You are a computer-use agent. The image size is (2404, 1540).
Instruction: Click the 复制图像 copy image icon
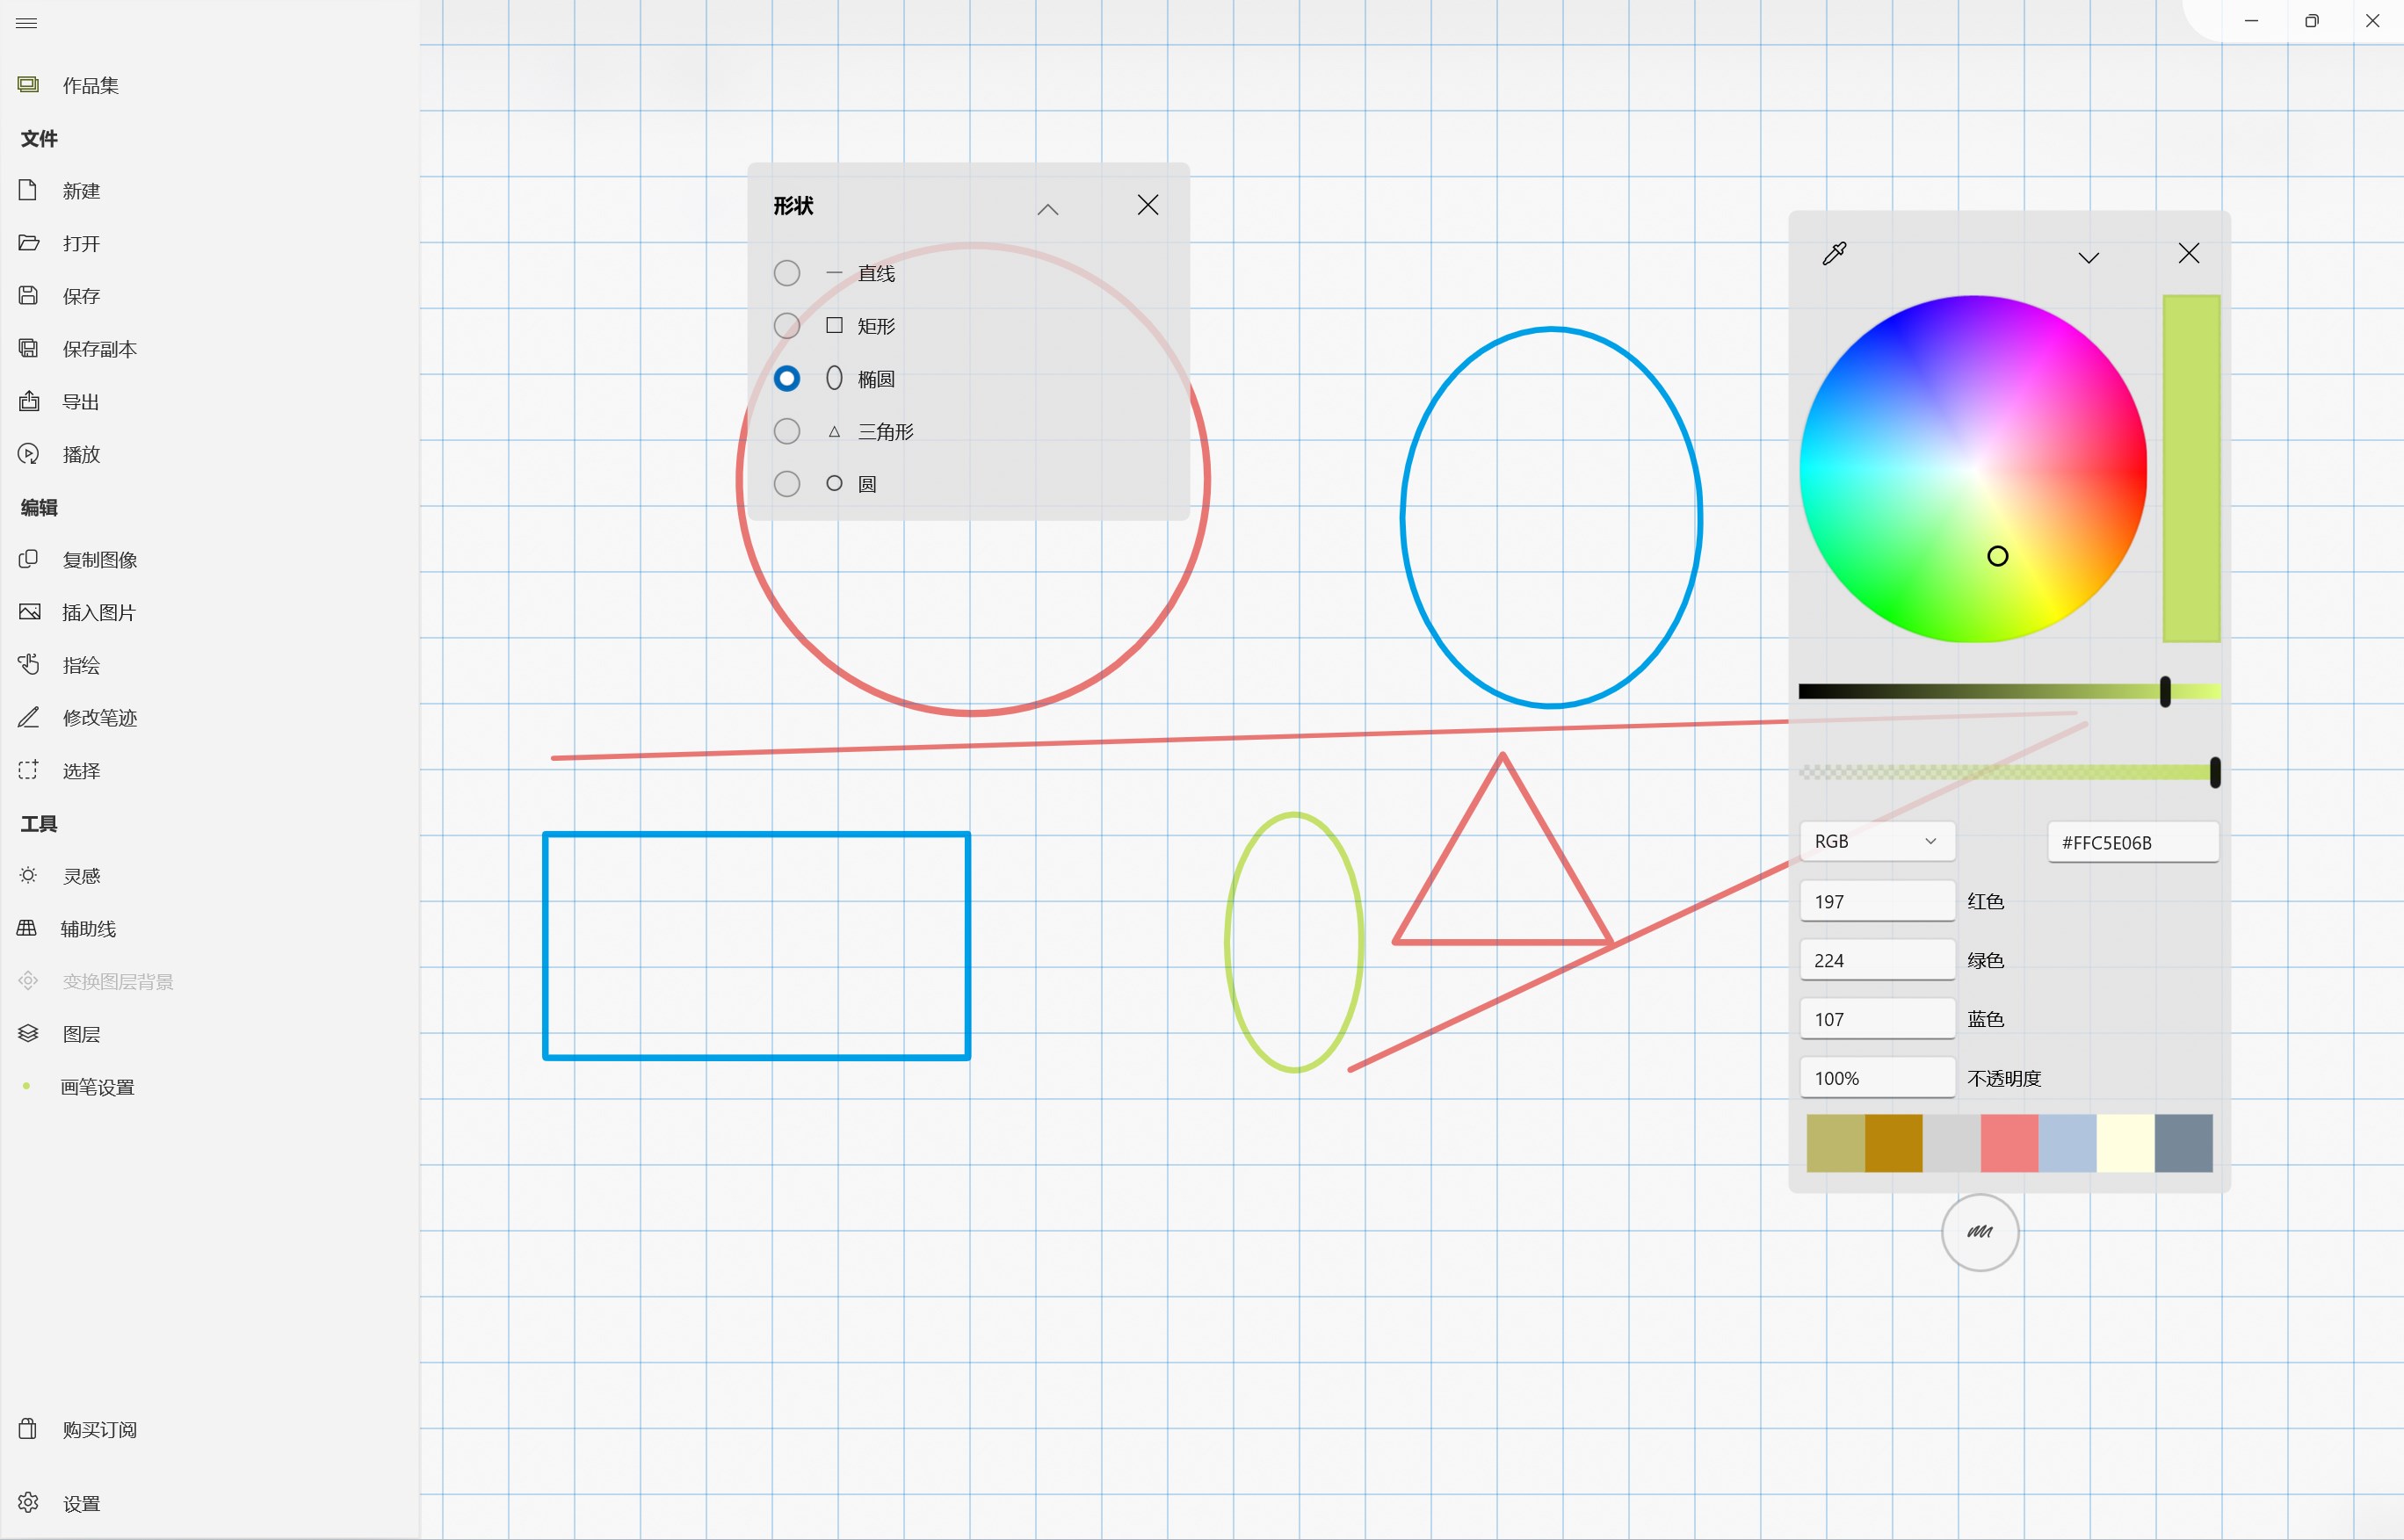click(x=28, y=559)
